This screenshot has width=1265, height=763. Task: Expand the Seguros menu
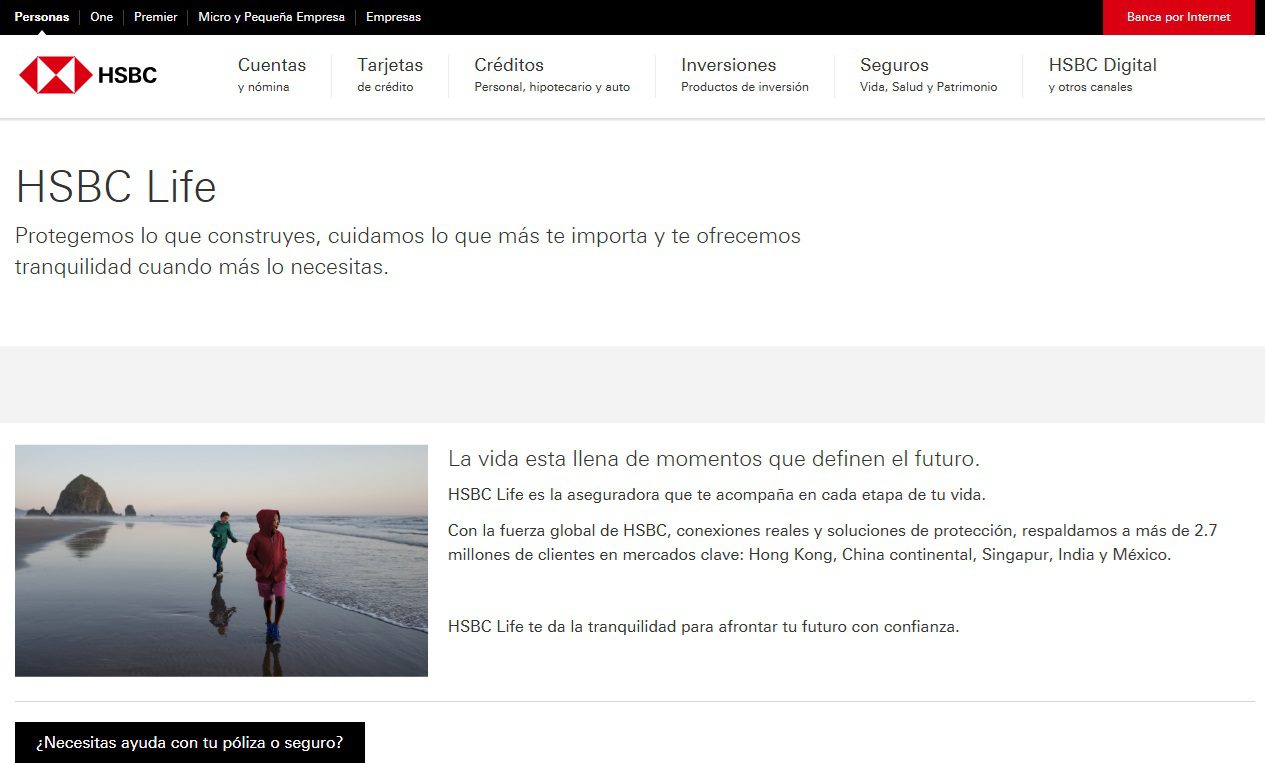[x=928, y=75]
